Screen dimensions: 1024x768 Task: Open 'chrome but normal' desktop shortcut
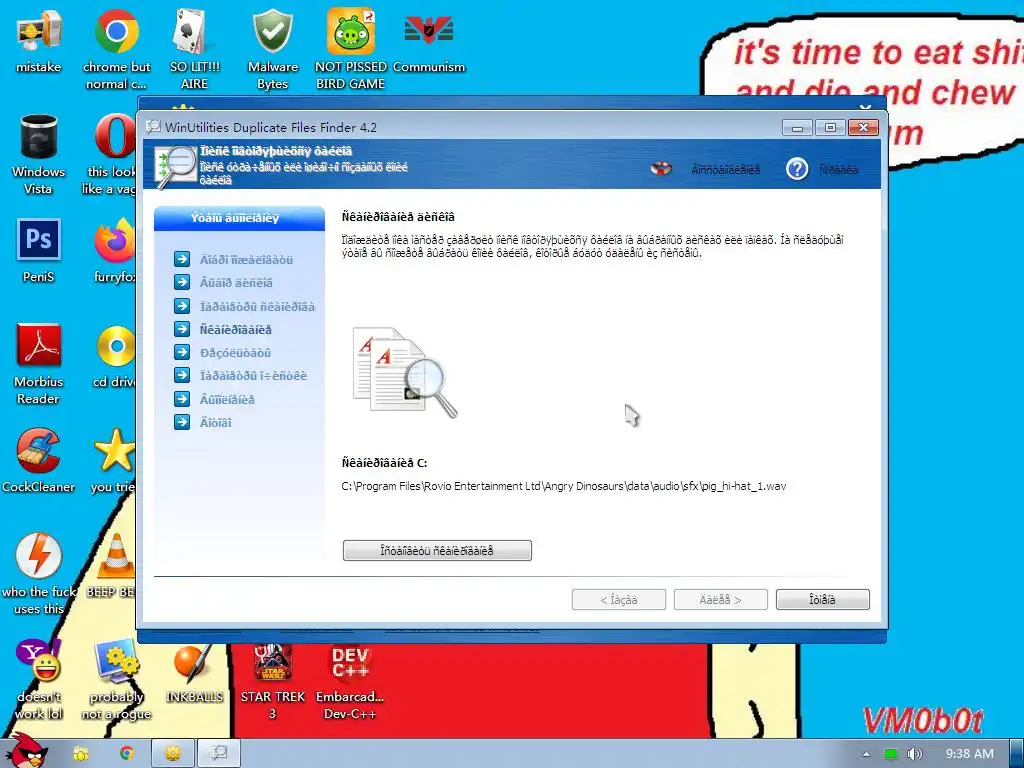pyautogui.click(x=116, y=49)
